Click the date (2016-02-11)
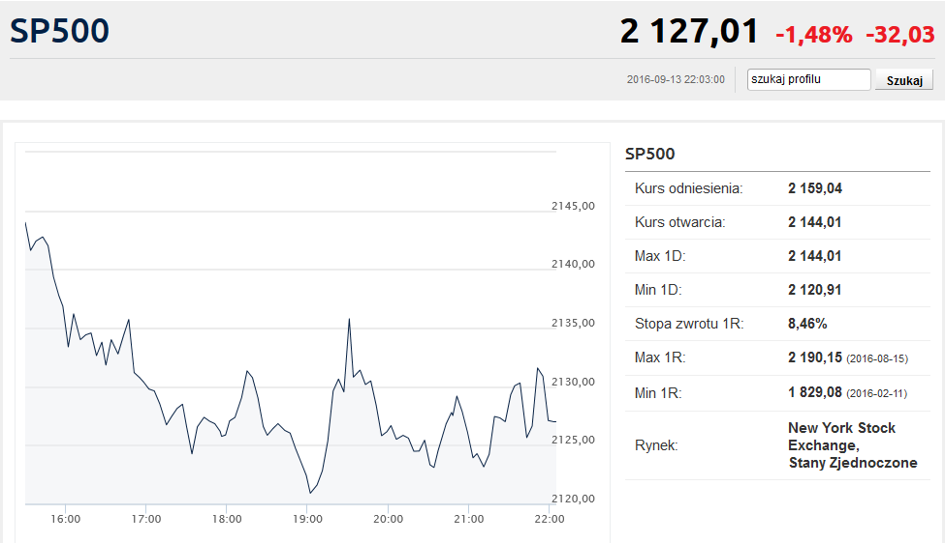This screenshot has height=543, width=945. (876, 394)
